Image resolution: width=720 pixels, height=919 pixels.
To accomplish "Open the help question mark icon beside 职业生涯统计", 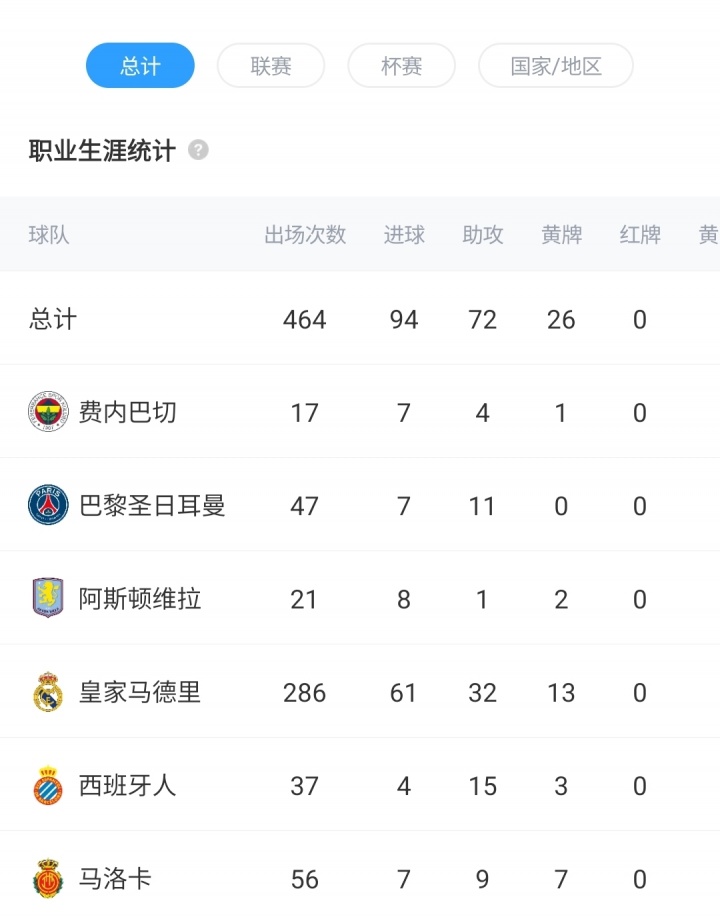I will tap(198, 151).
